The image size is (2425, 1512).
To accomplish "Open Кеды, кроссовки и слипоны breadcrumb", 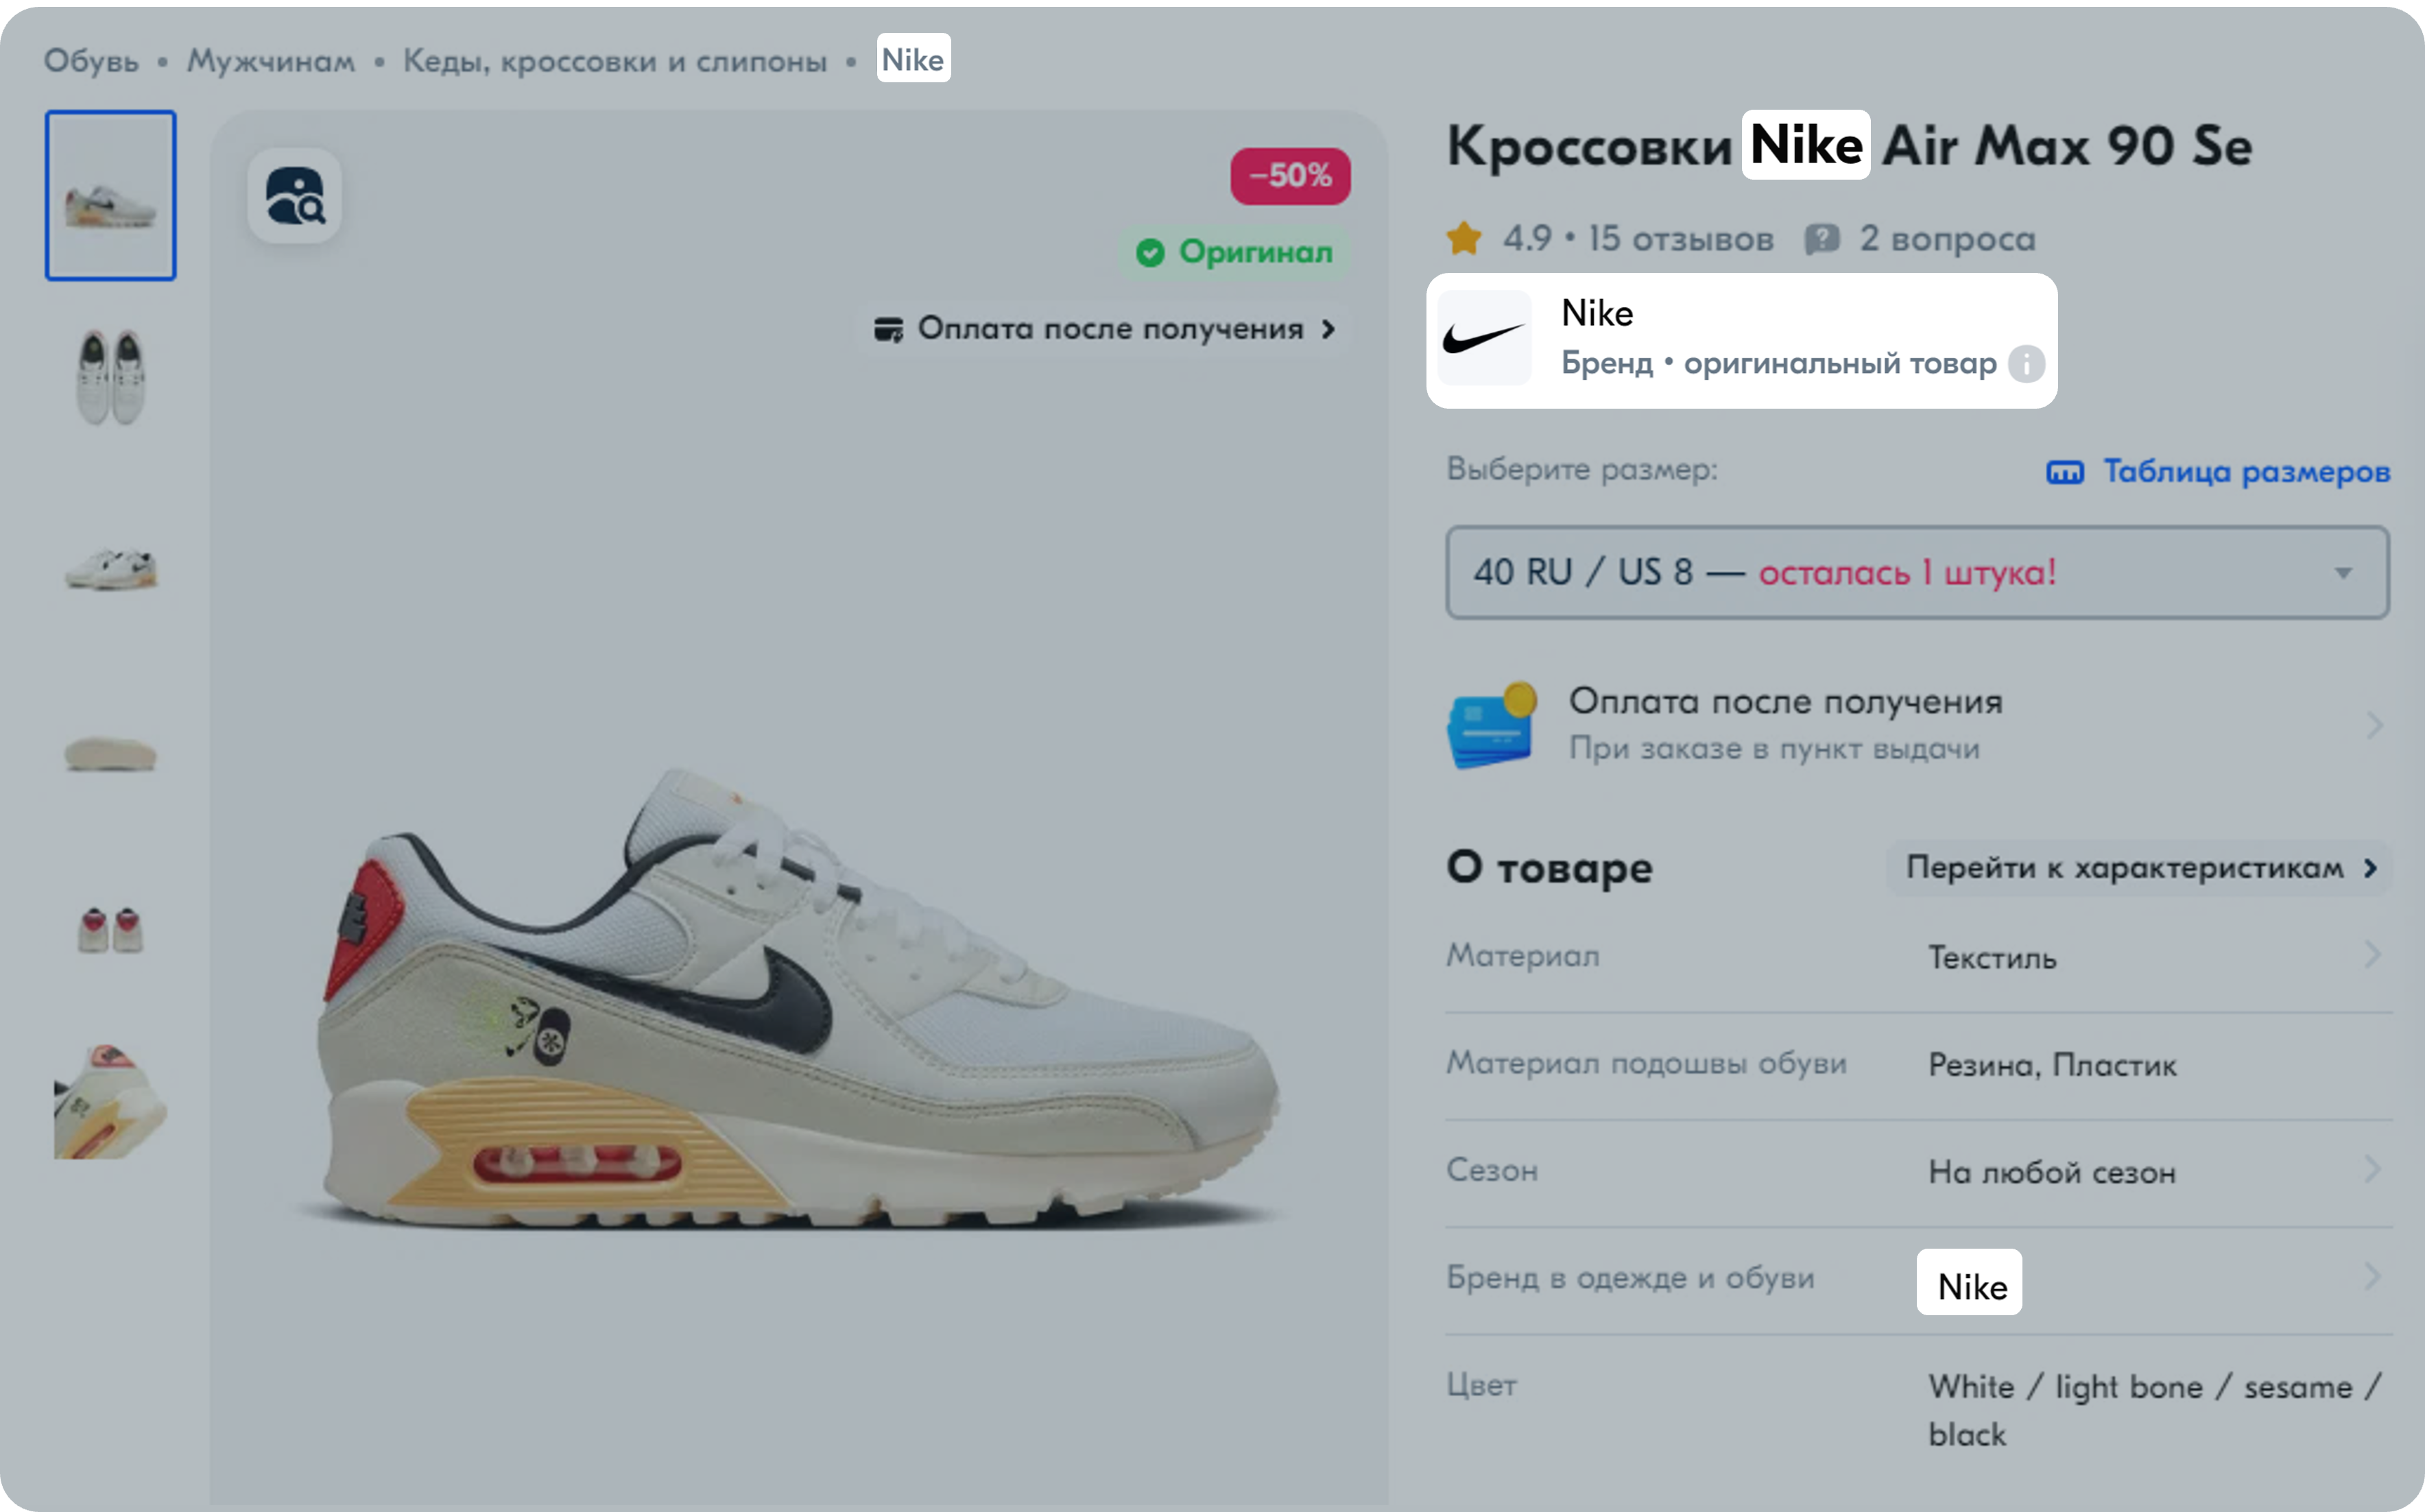I will 615,60.
